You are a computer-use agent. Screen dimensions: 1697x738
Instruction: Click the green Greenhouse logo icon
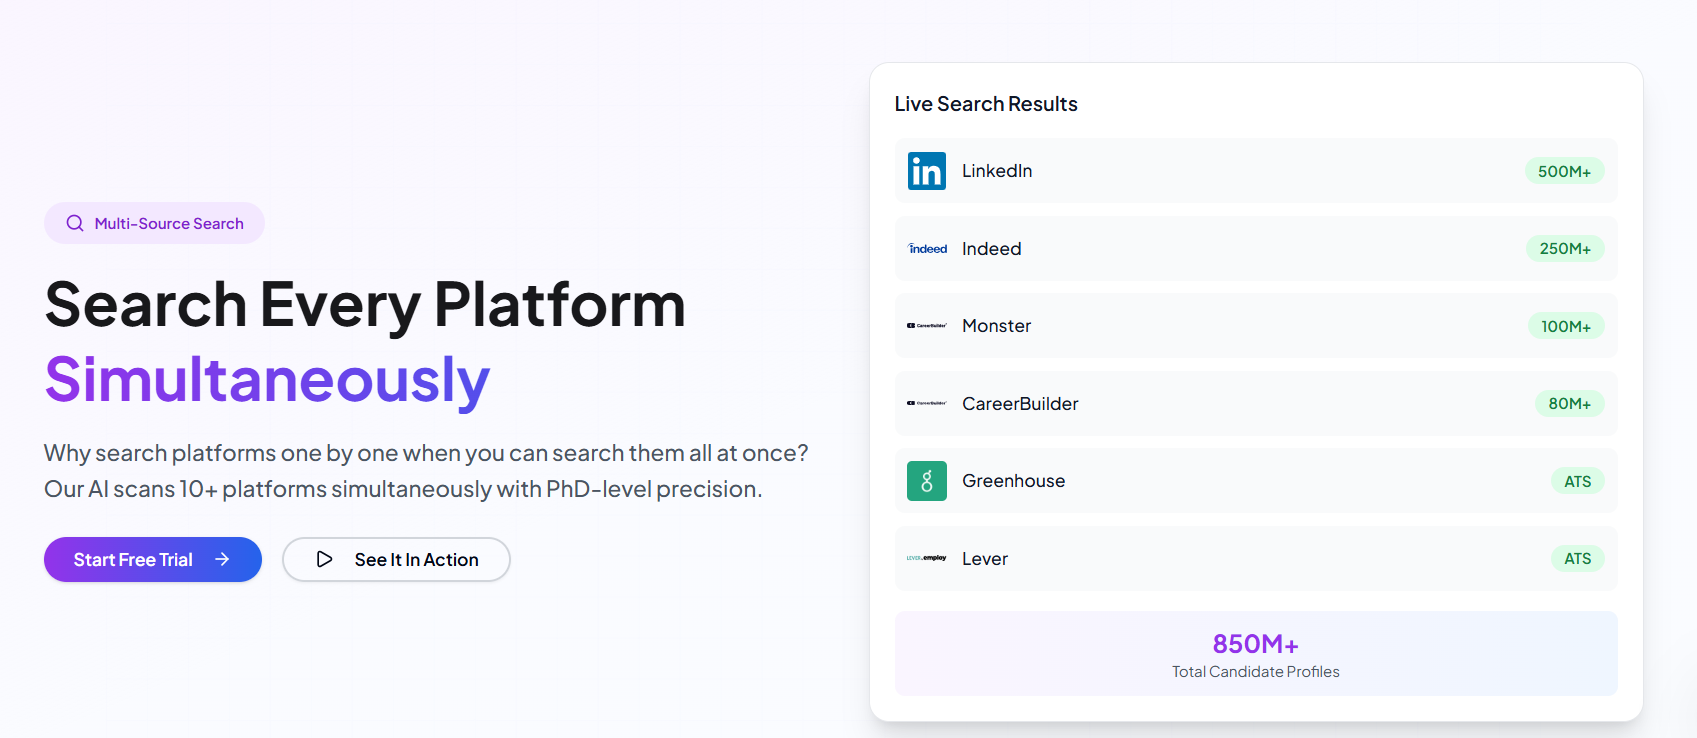[x=926, y=481]
